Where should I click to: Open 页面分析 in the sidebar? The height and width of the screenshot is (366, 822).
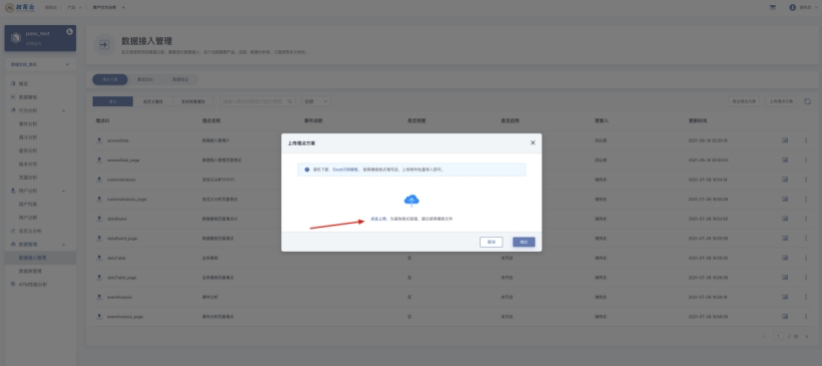(x=28, y=177)
